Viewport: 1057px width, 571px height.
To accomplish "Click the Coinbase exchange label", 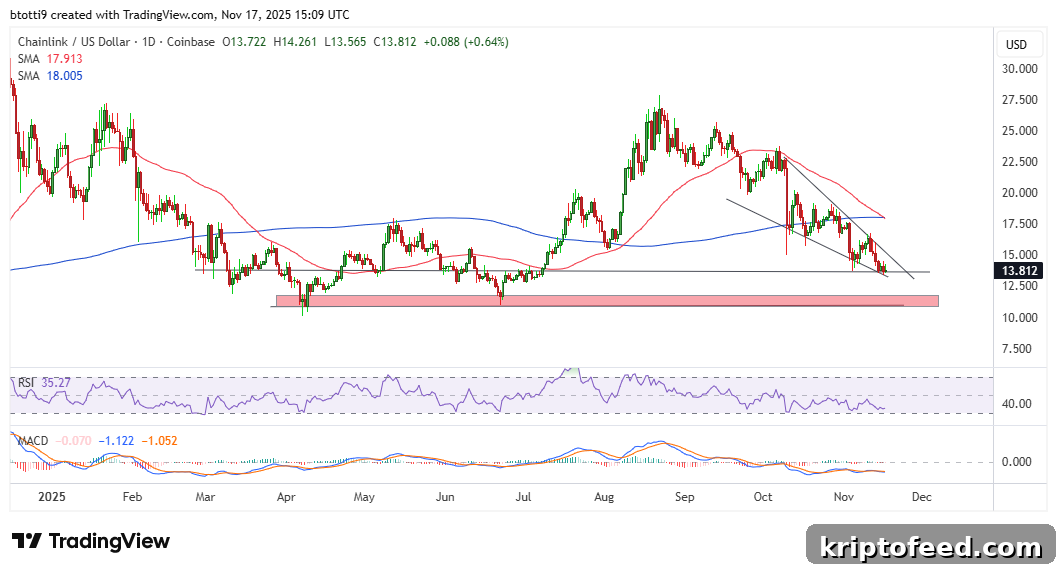I will (x=191, y=42).
